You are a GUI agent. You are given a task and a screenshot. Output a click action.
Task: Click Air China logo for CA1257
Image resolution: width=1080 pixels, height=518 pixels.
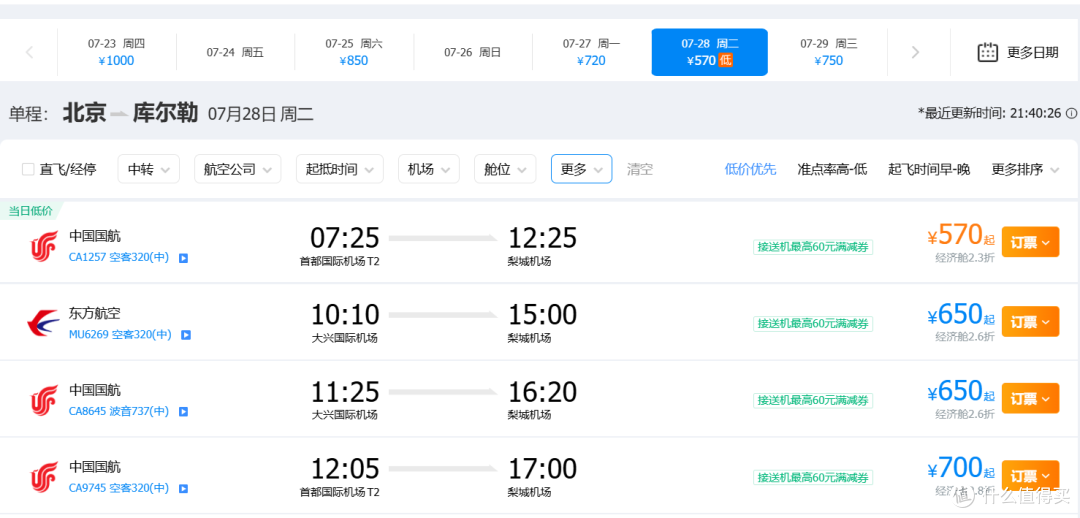[x=43, y=246]
